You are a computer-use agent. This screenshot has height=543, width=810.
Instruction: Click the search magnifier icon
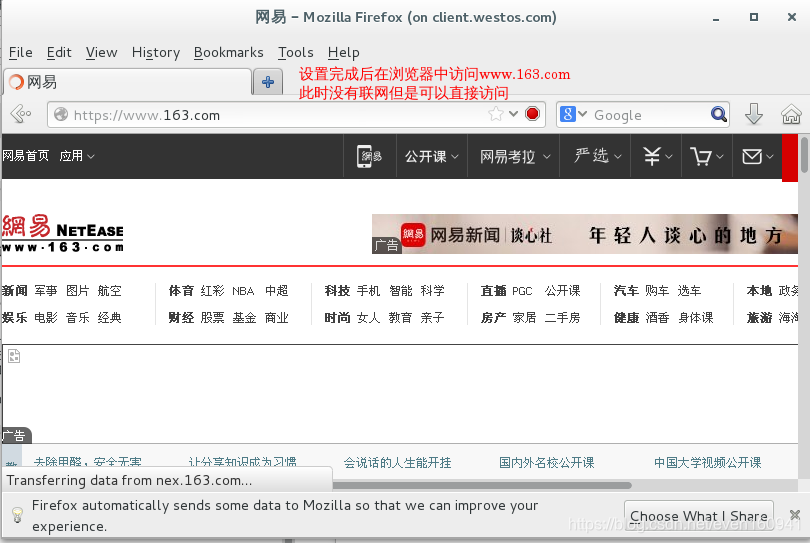pos(719,114)
